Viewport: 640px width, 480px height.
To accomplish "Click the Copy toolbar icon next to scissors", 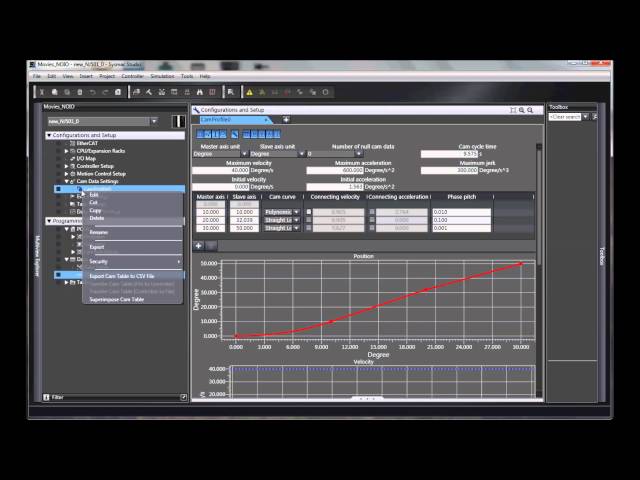I will point(55,92).
